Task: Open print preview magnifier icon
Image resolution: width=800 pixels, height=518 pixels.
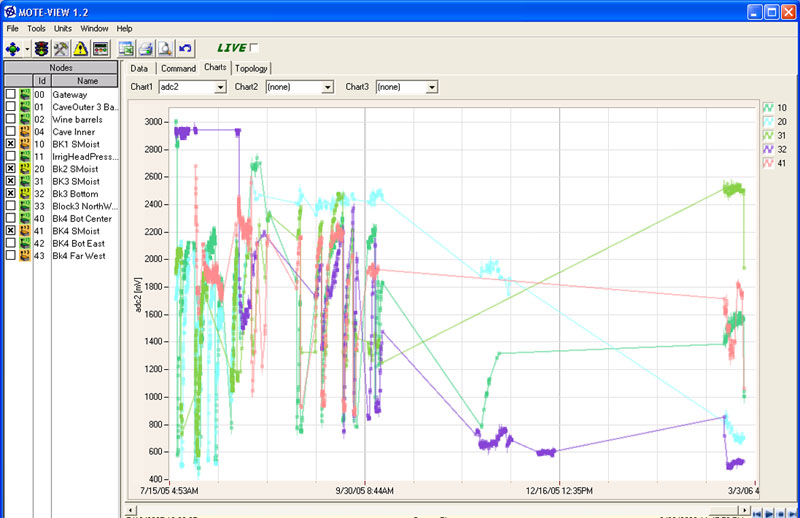Action: (x=165, y=48)
